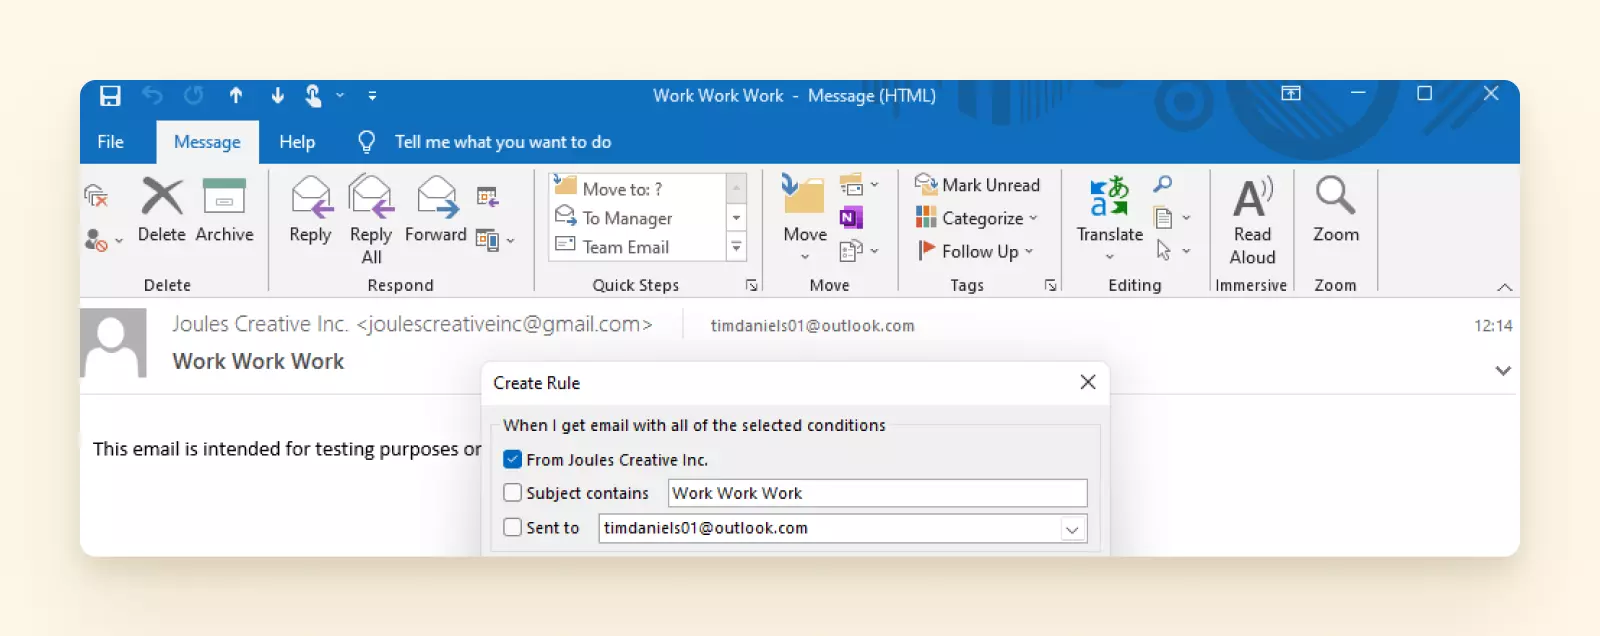Expand the Quick Steps gallery

tap(736, 246)
